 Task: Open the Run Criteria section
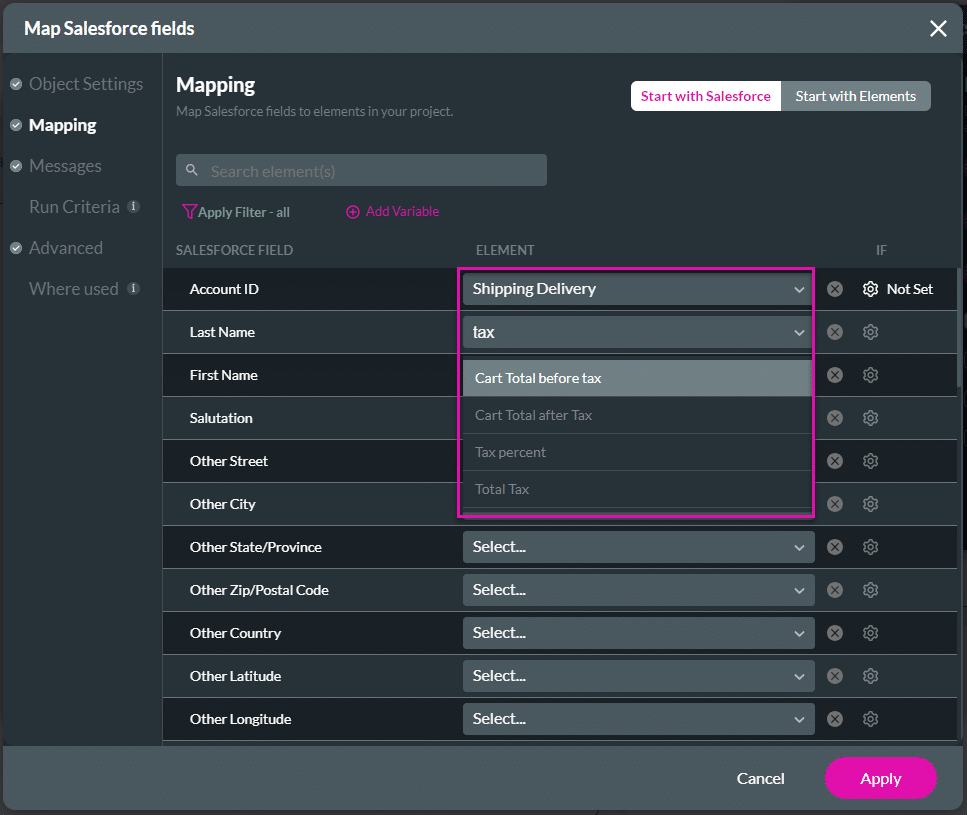pos(74,207)
